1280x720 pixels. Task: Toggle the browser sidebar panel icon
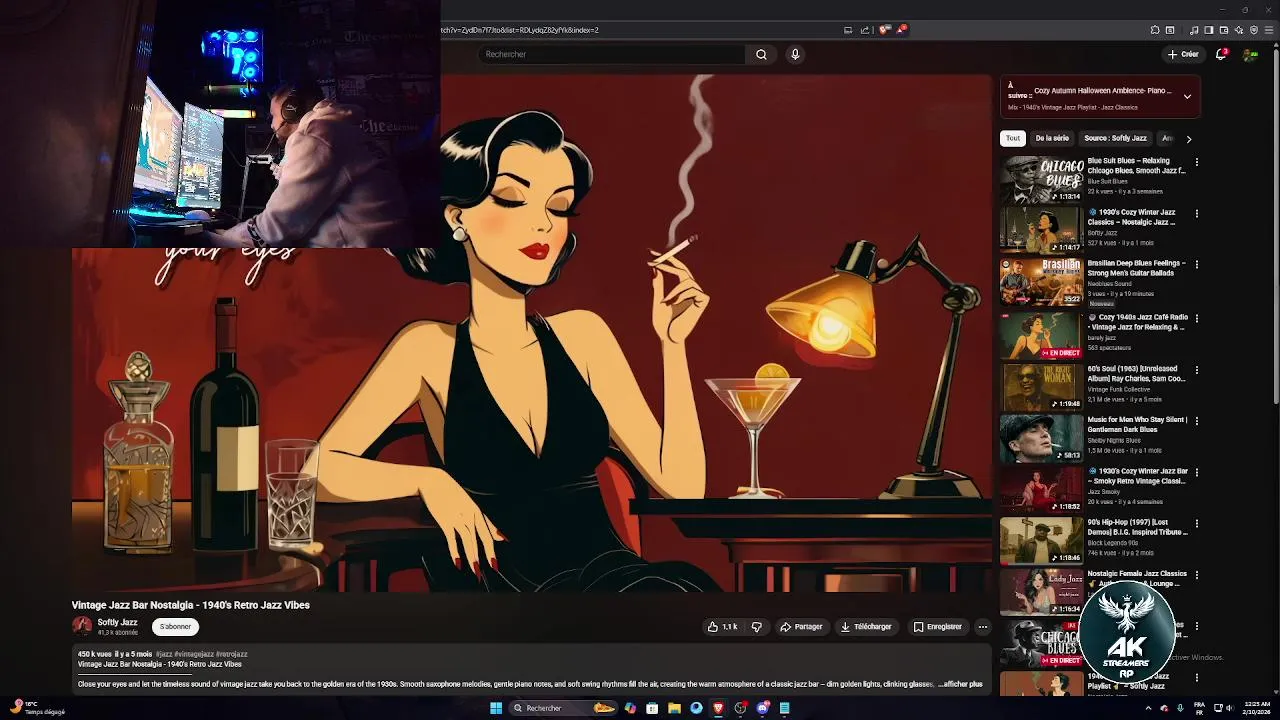1208,30
